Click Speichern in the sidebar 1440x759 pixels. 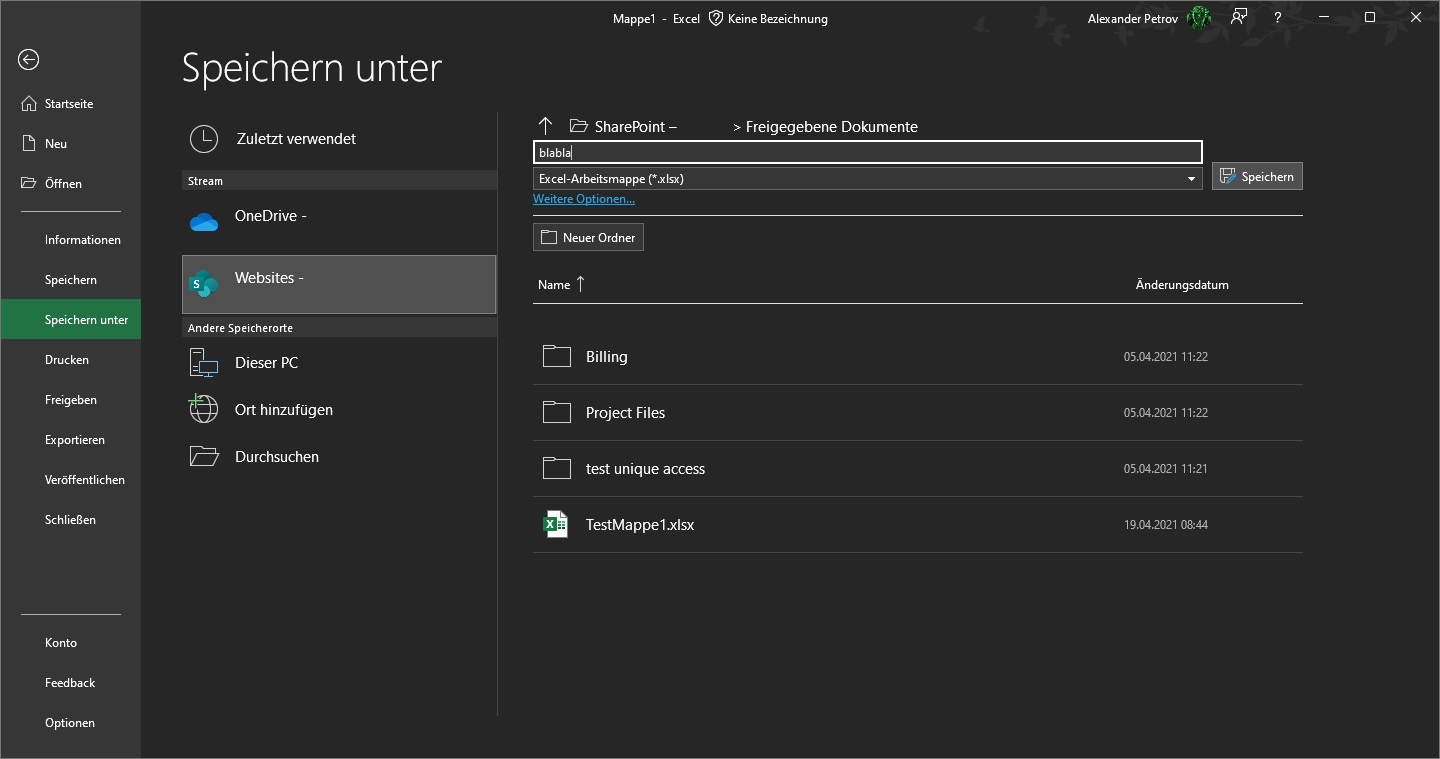tap(70, 280)
